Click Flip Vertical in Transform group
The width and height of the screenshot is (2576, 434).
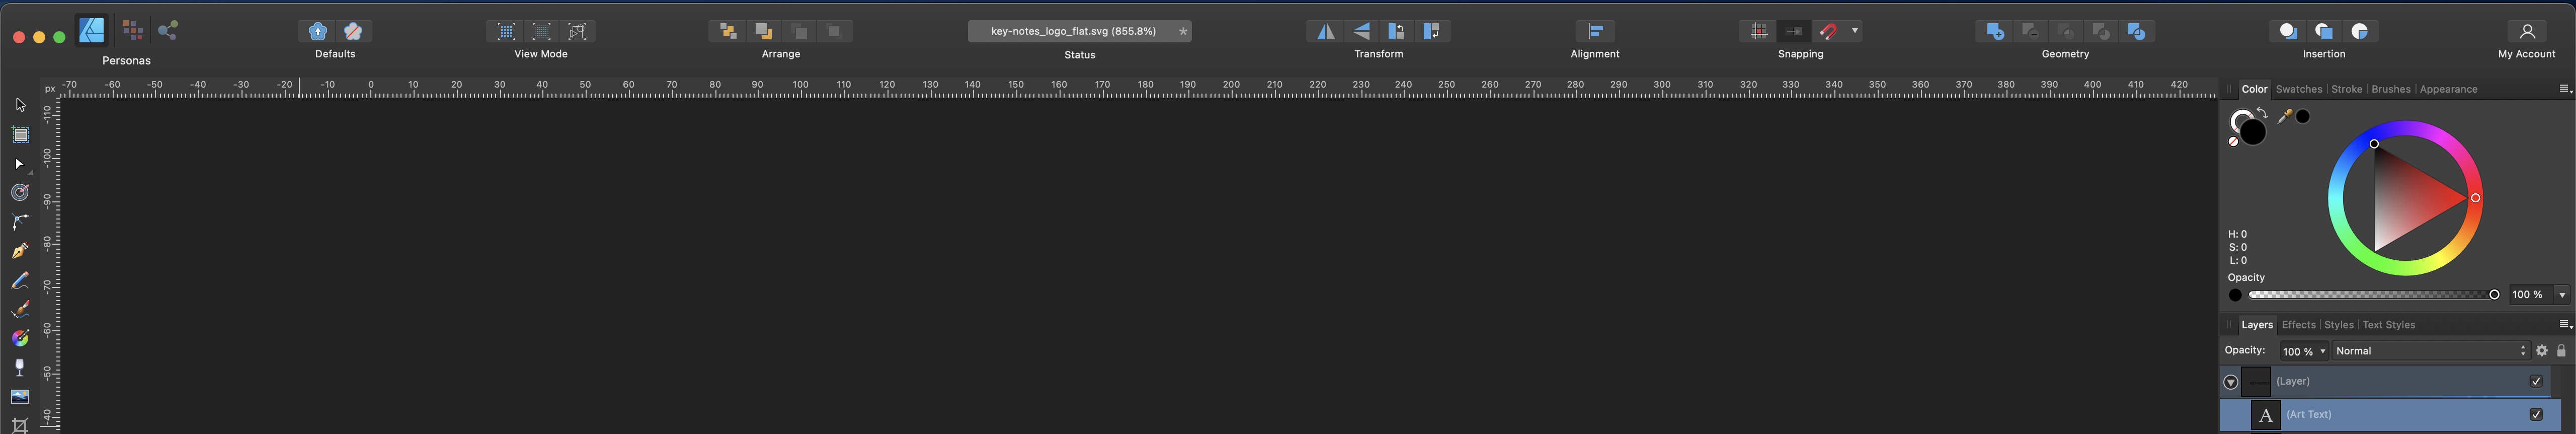[x=1361, y=31]
